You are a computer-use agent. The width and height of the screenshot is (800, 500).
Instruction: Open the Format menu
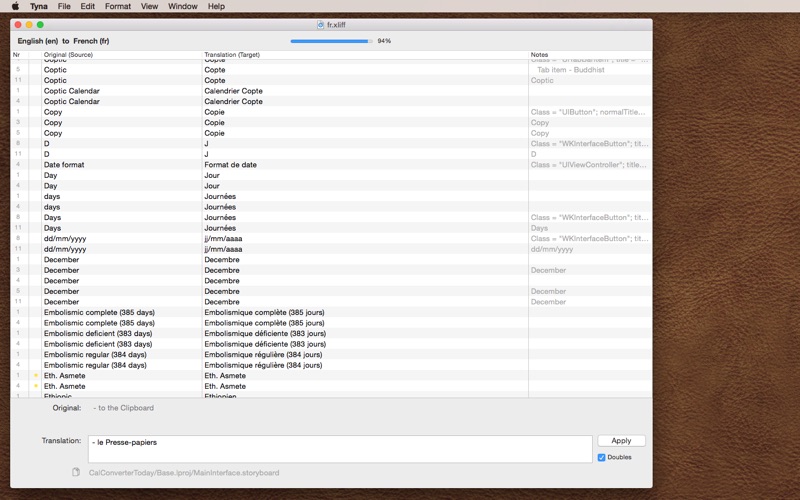point(117,6)
